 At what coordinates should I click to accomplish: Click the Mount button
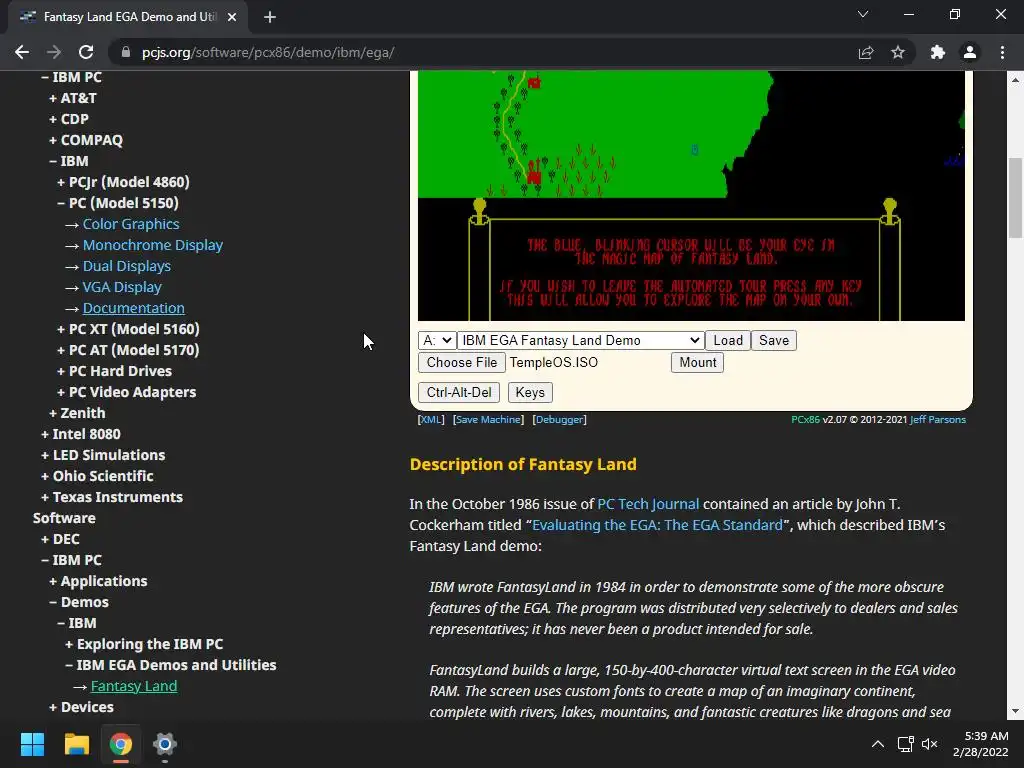coord(697,362)
